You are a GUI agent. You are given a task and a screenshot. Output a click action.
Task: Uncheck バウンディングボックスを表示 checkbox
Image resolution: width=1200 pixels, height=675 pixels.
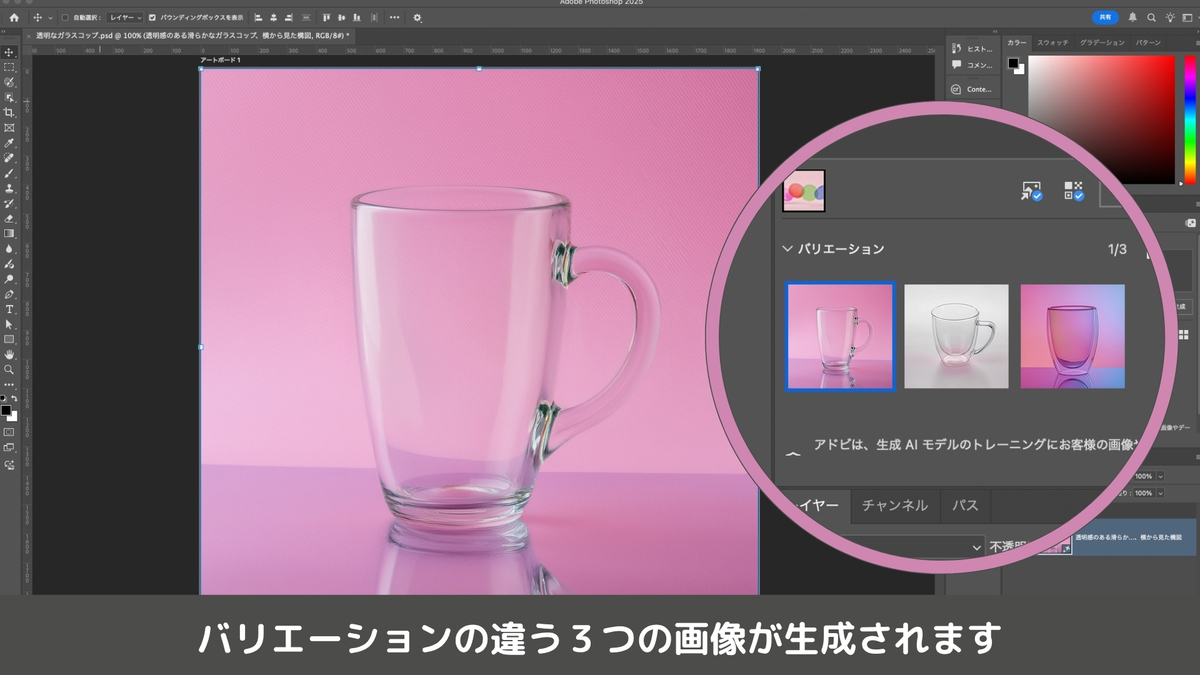[x=152, y=17]
